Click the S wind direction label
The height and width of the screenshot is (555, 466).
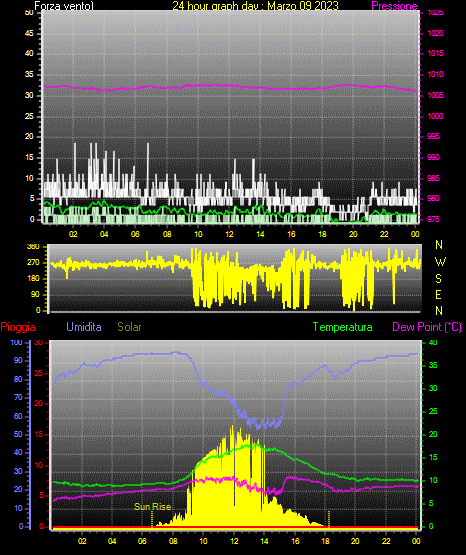pyautogui.click(x=438, y=279)
